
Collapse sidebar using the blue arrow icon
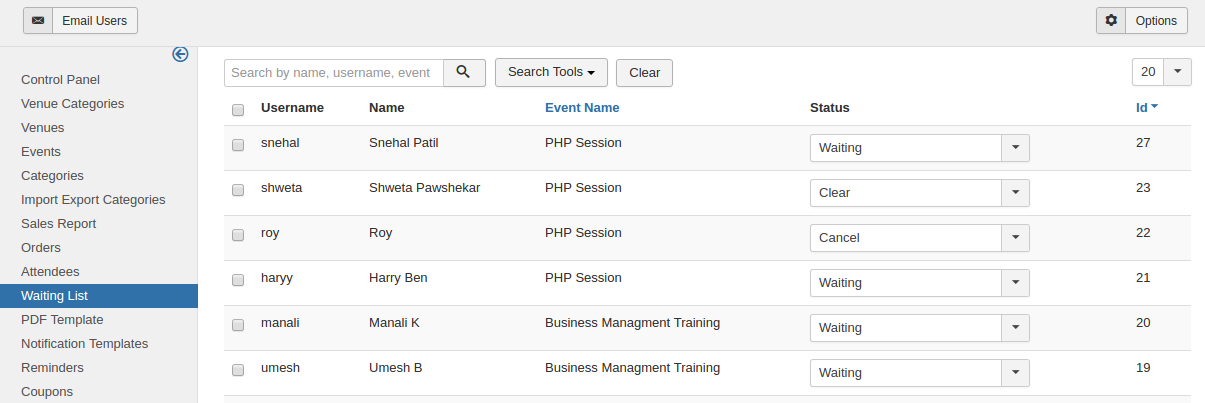tap(180, 55)
